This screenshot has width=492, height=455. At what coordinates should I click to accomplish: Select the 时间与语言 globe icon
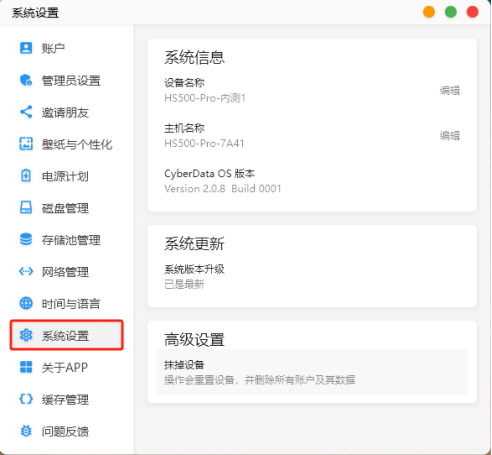[26, 303]
